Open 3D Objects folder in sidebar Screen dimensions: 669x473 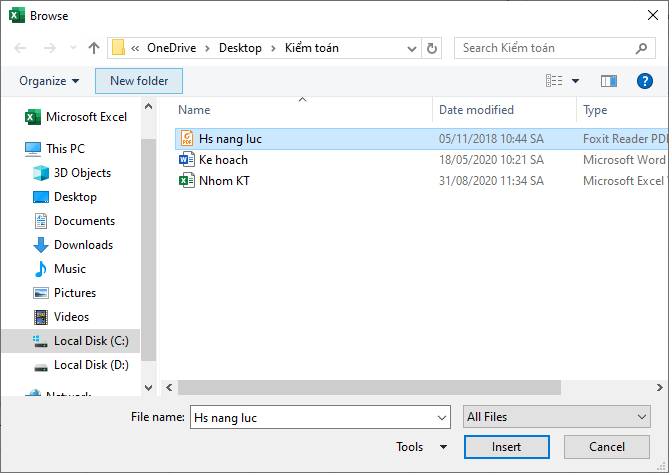click(72, 173)
